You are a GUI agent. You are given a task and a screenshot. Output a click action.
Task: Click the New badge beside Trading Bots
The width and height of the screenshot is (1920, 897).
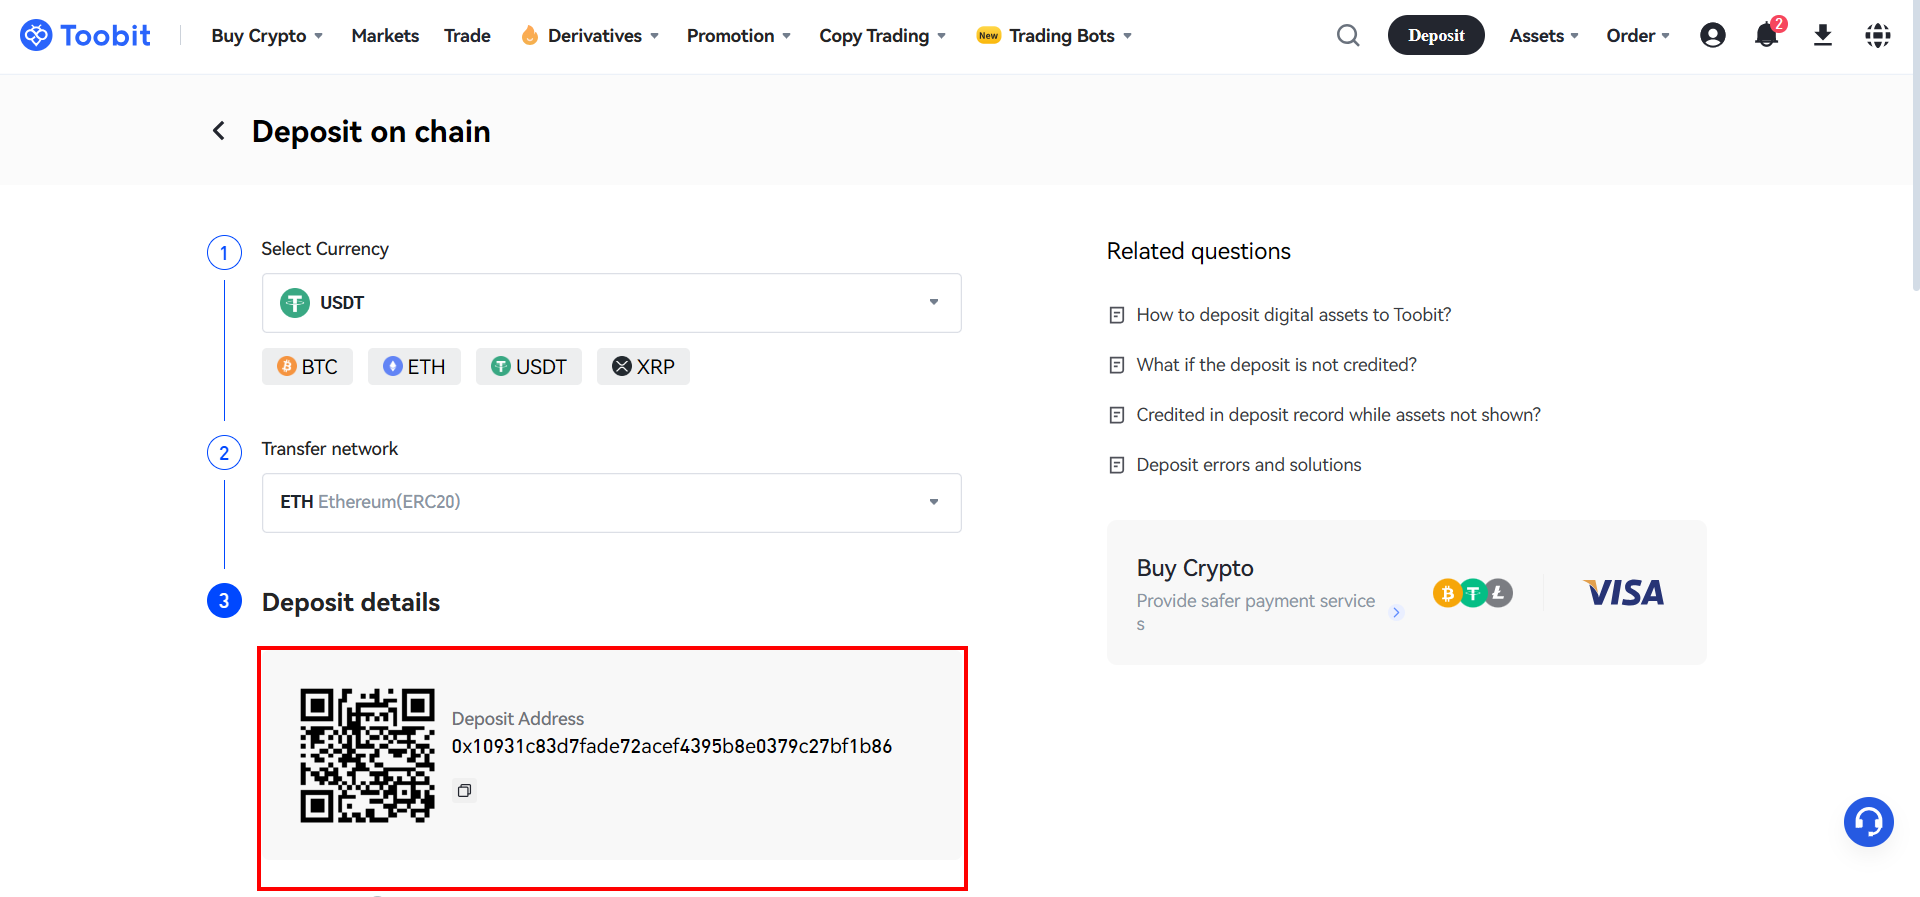point(988,35)
